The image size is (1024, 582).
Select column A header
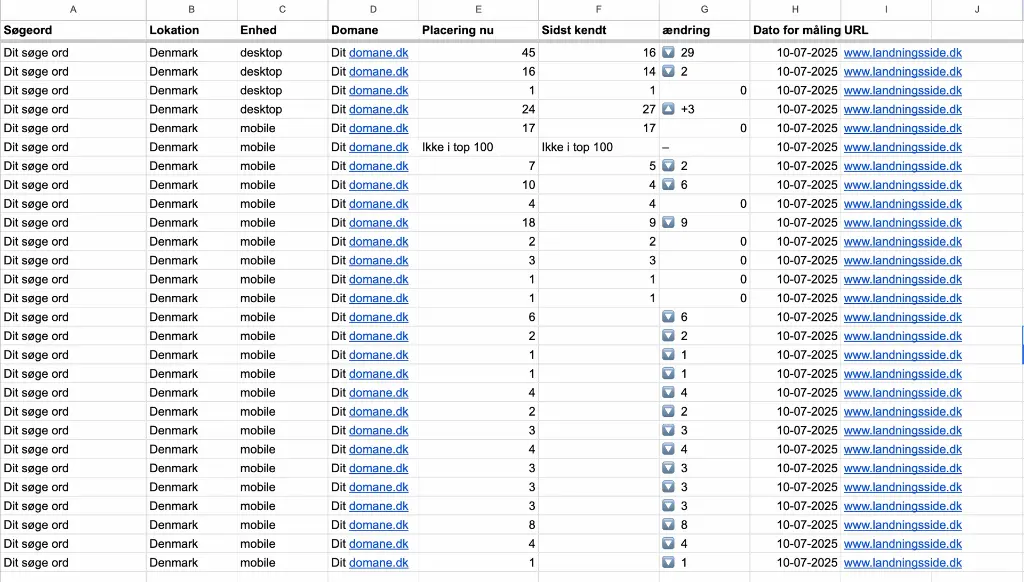click(x=73, y=9)
